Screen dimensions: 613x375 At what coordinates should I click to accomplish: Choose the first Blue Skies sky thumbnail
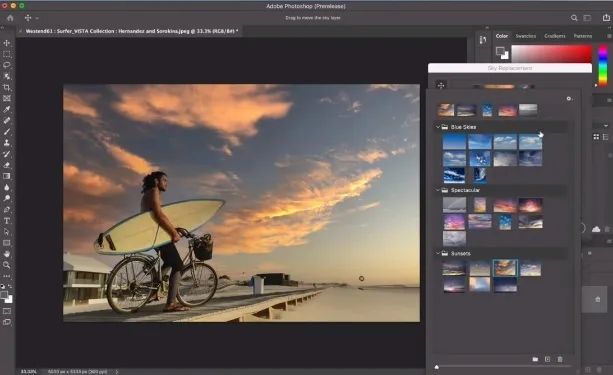pos(454,142)
